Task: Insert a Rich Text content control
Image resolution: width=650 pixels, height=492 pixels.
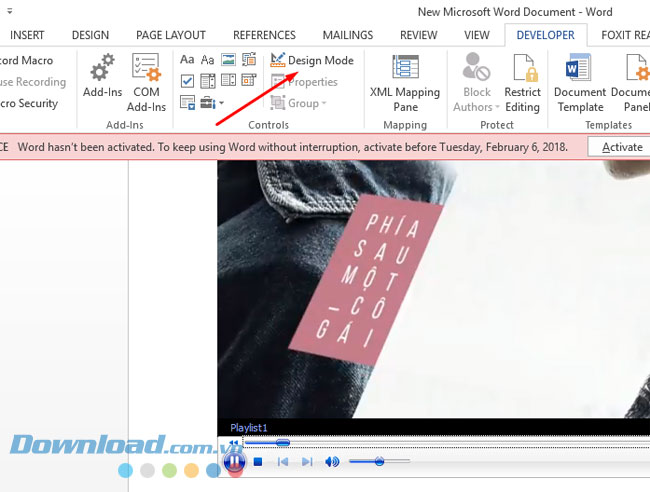Action: pyautogui.click(x=187, y=60)
